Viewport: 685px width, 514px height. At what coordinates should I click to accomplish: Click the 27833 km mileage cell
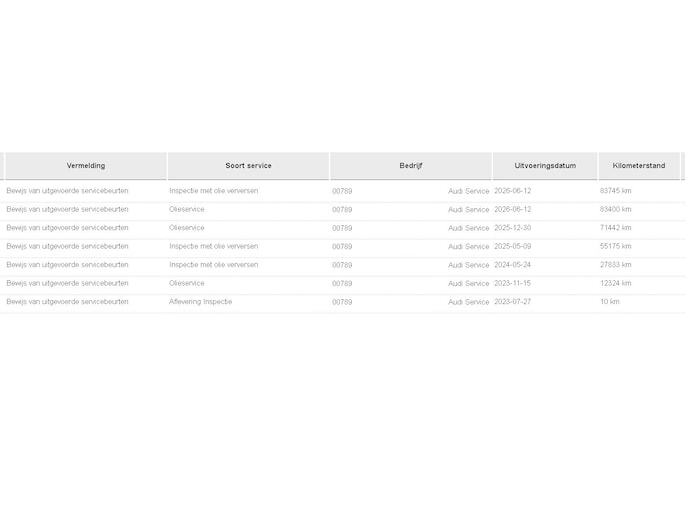coord(616,265)
